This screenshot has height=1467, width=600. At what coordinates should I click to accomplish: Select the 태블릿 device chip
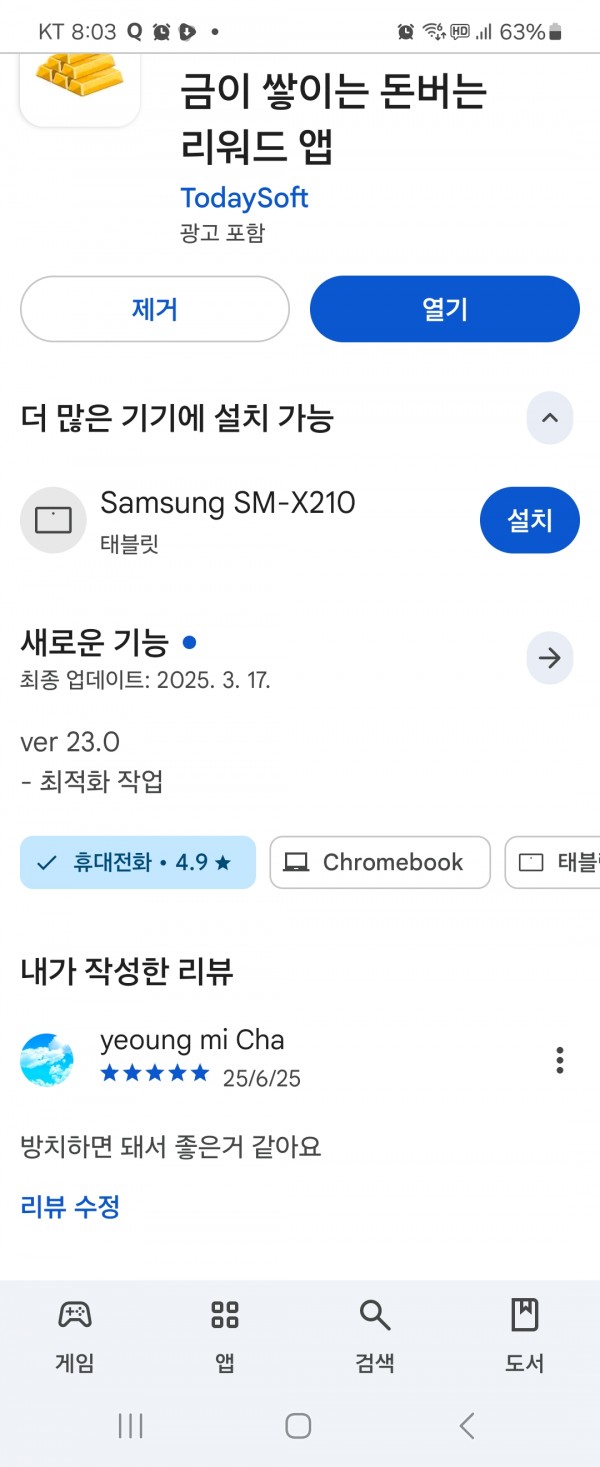[x=552, y=862]
